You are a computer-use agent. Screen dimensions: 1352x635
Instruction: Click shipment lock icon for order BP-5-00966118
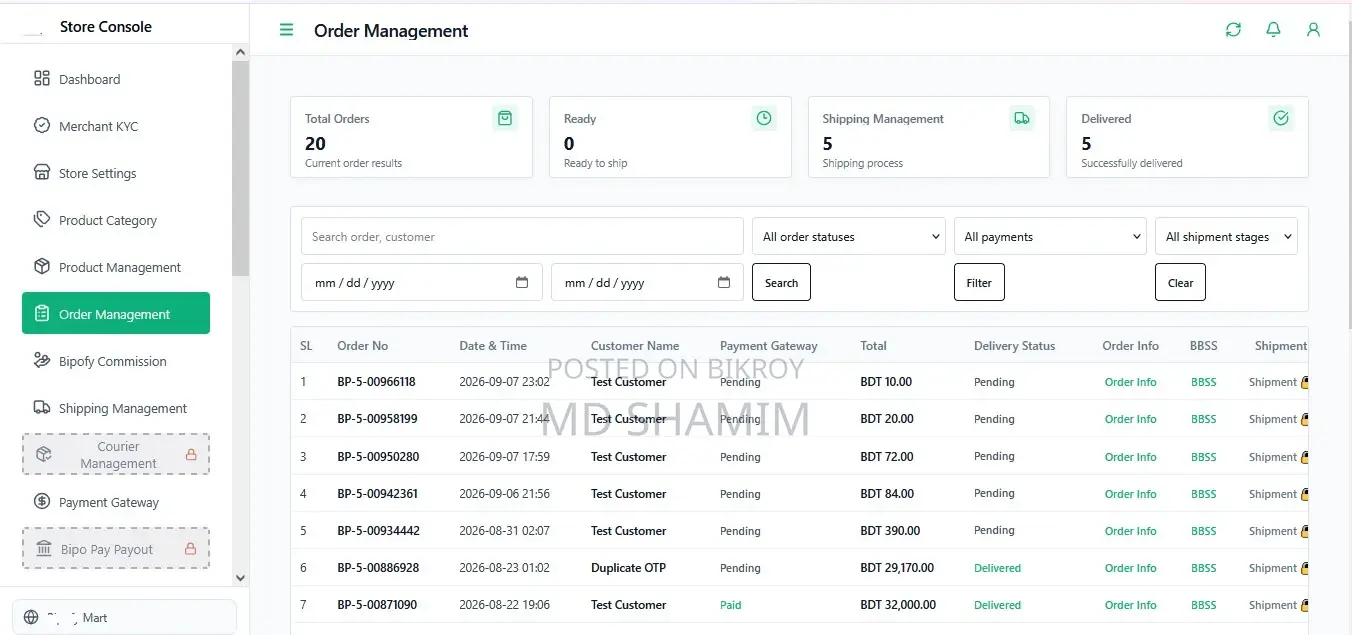[1304, 382]
